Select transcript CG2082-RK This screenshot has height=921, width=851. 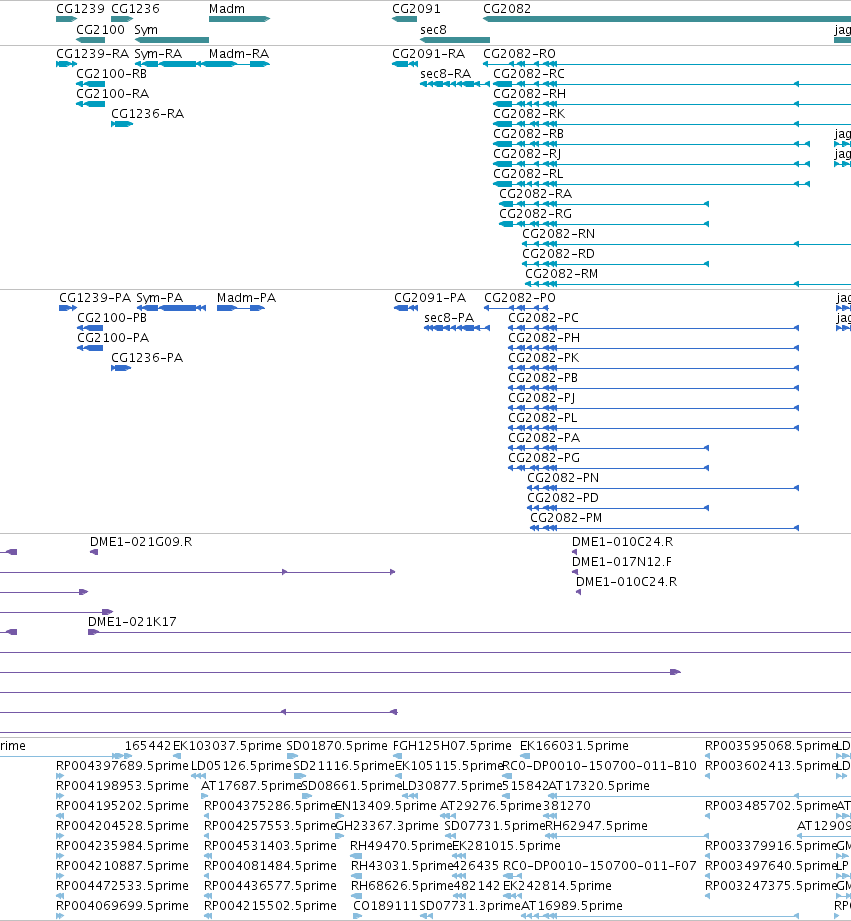pyautogui.click(x=529, y=113)
